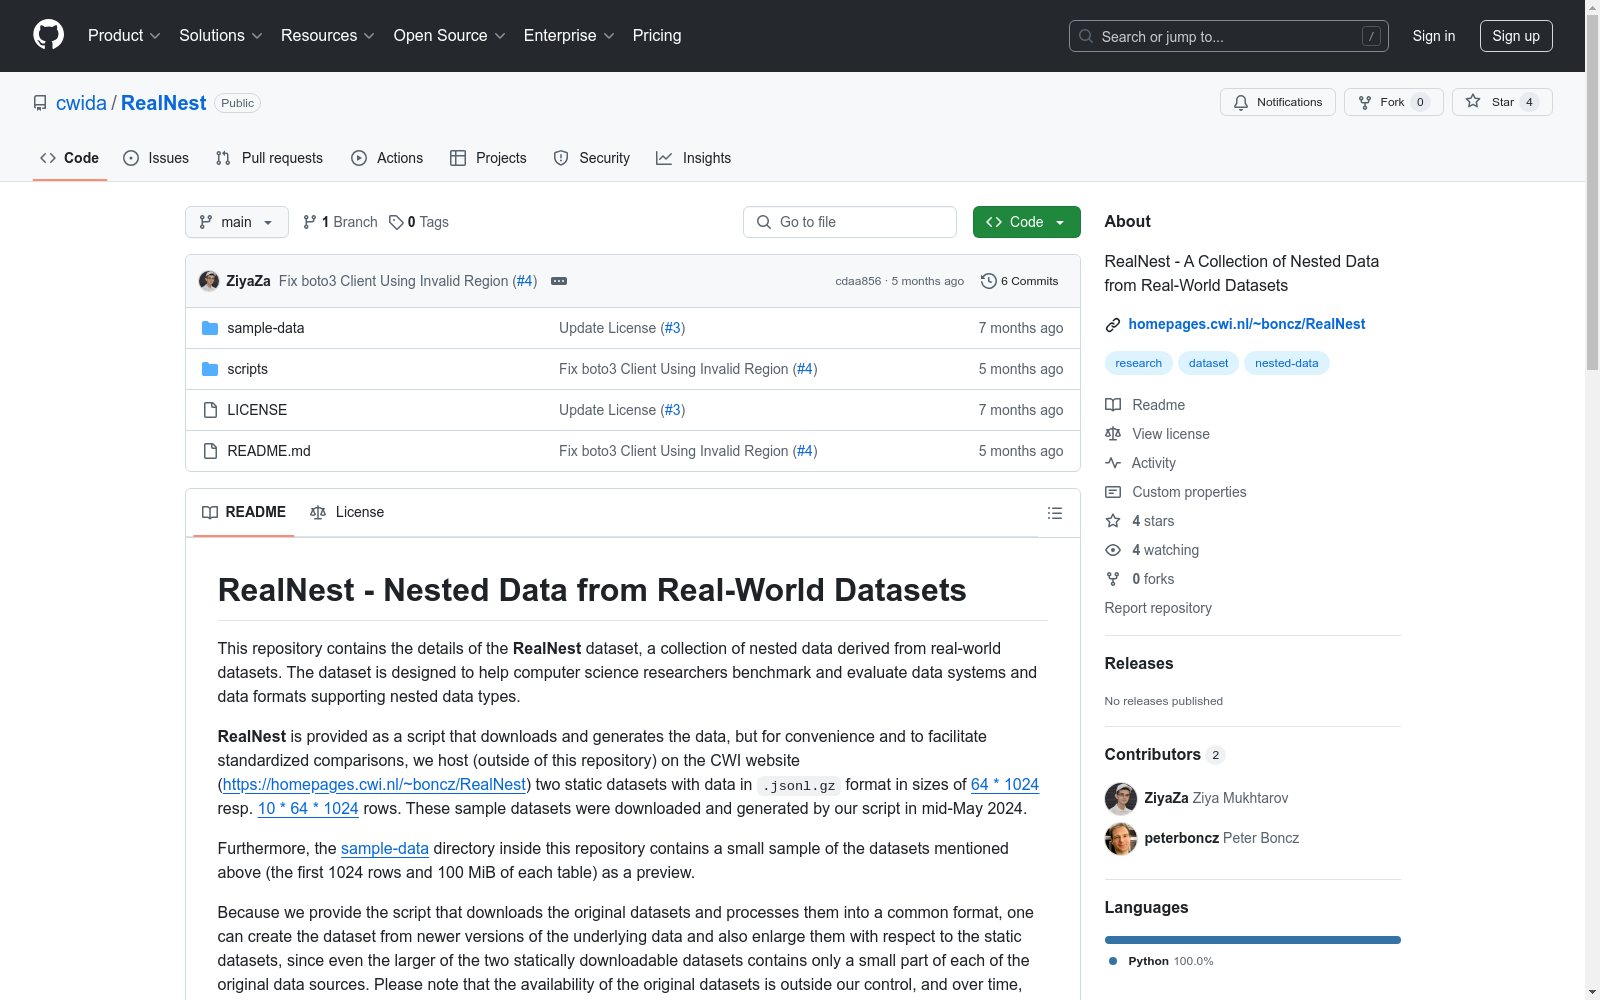Click the Sign up button

(x=1516, y=36)
